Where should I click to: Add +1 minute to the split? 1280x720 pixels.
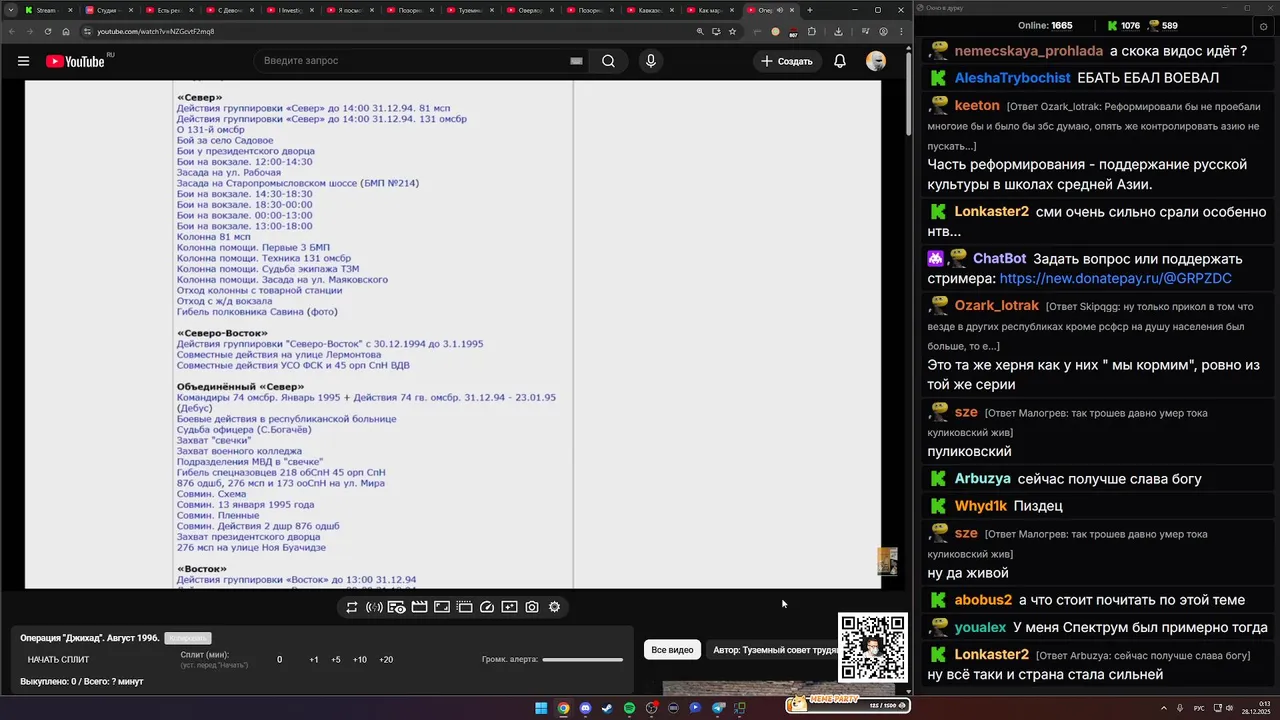pyautogui.click(x=314, y=660)
